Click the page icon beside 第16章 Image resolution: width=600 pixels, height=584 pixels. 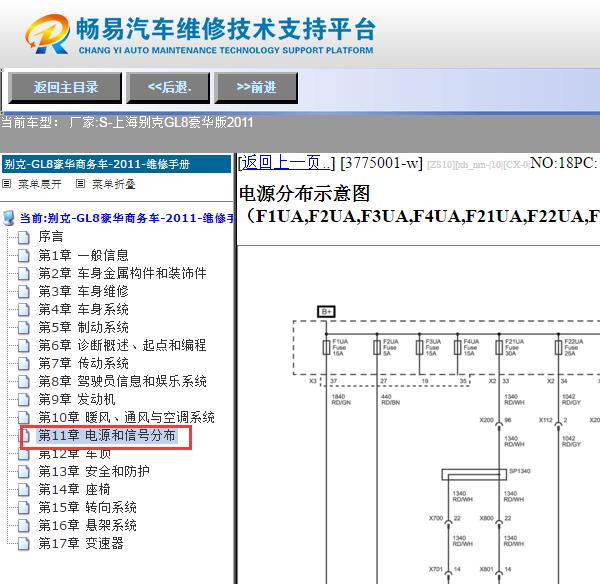point(24,525)
